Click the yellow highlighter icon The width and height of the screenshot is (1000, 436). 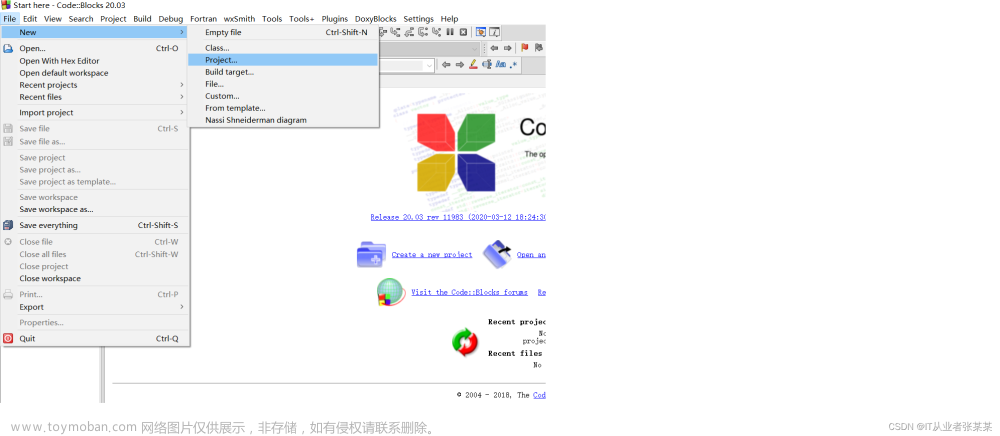coord(473,64)
